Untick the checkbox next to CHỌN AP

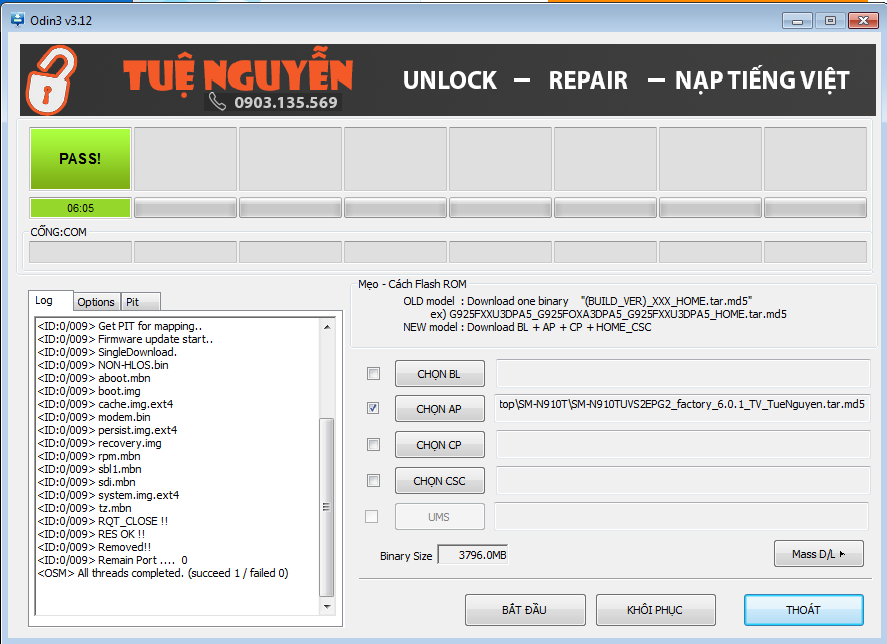(373, 408)
